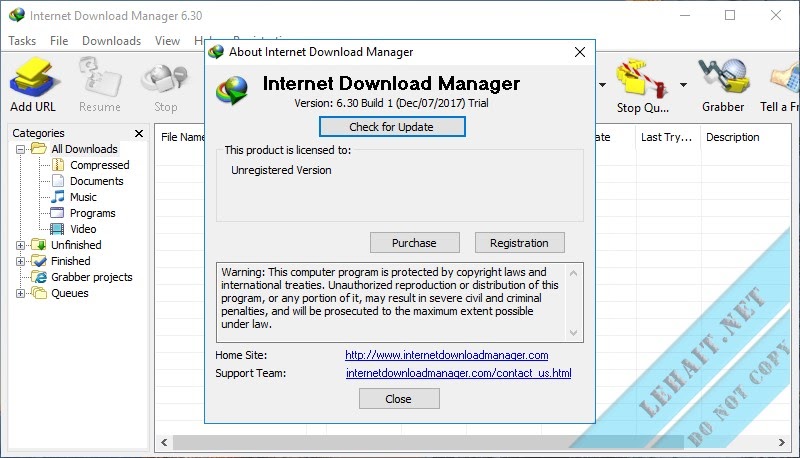Viewport: 800px width, 458px height.
Task: Open the Grabber tool icon
Action: coord(723,77)
